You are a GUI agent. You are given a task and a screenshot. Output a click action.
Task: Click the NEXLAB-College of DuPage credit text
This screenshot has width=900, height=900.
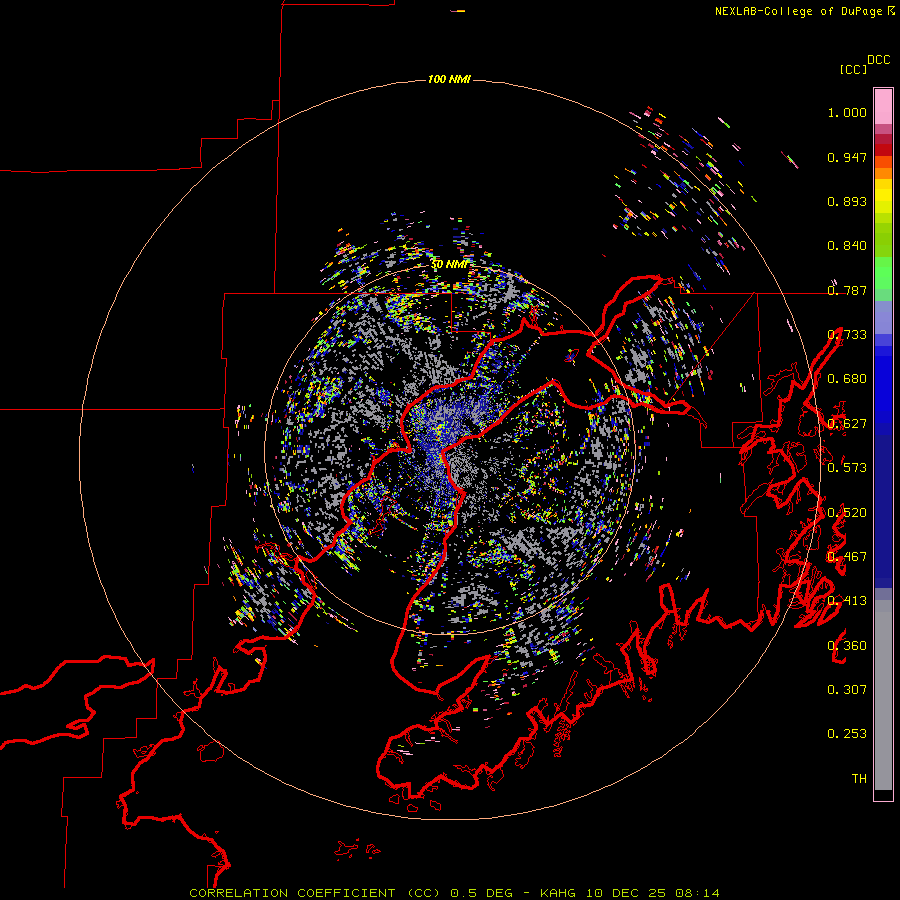[x=798, y=11]
